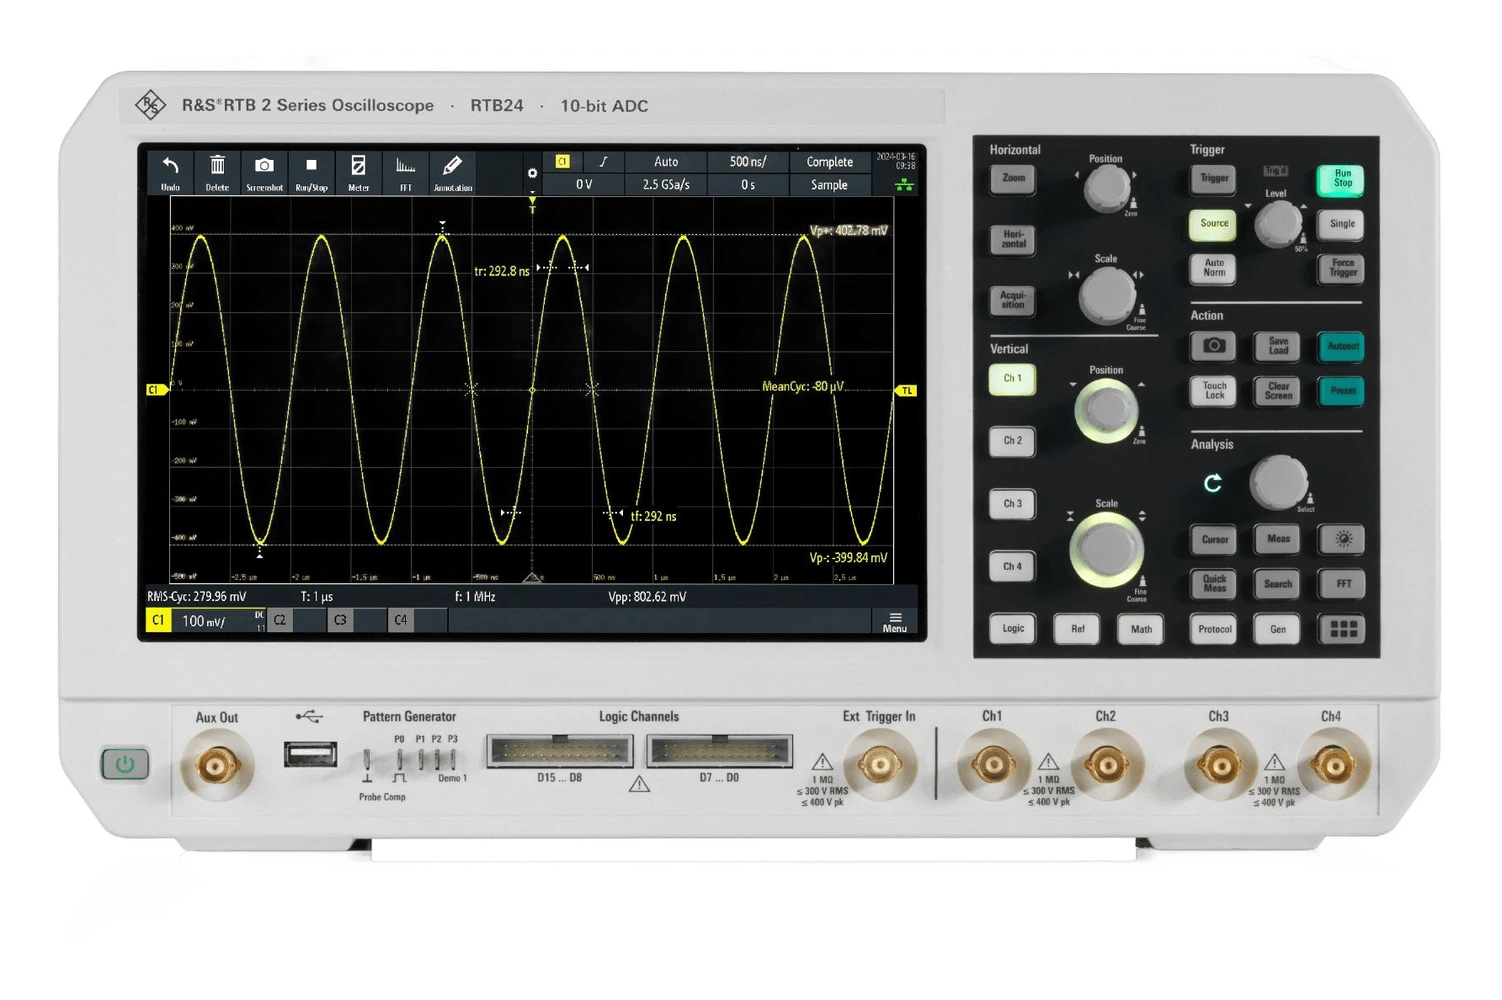1502x1000 pixels.
Task: Open the gear settings icon beside the toolbar
Action: [x=532, y=173]
